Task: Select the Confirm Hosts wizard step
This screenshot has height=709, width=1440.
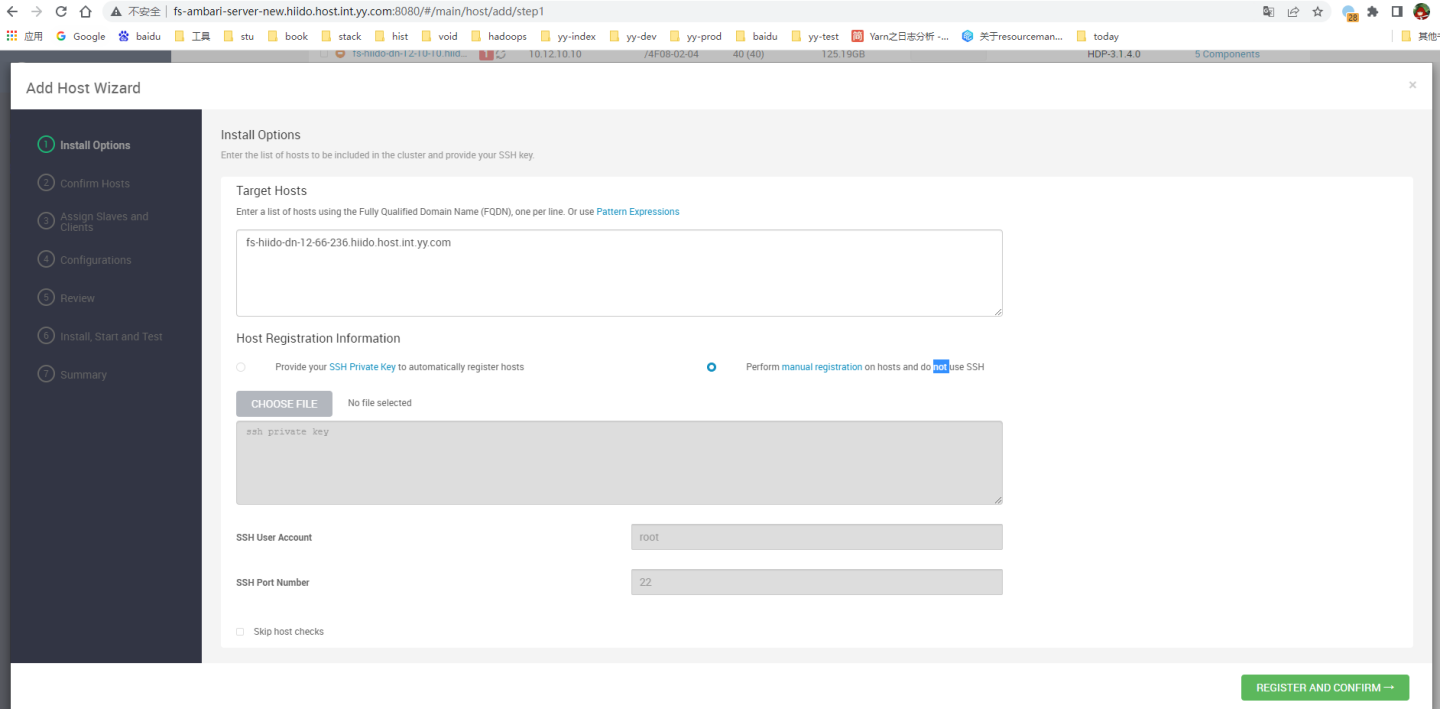Action: 94,184
